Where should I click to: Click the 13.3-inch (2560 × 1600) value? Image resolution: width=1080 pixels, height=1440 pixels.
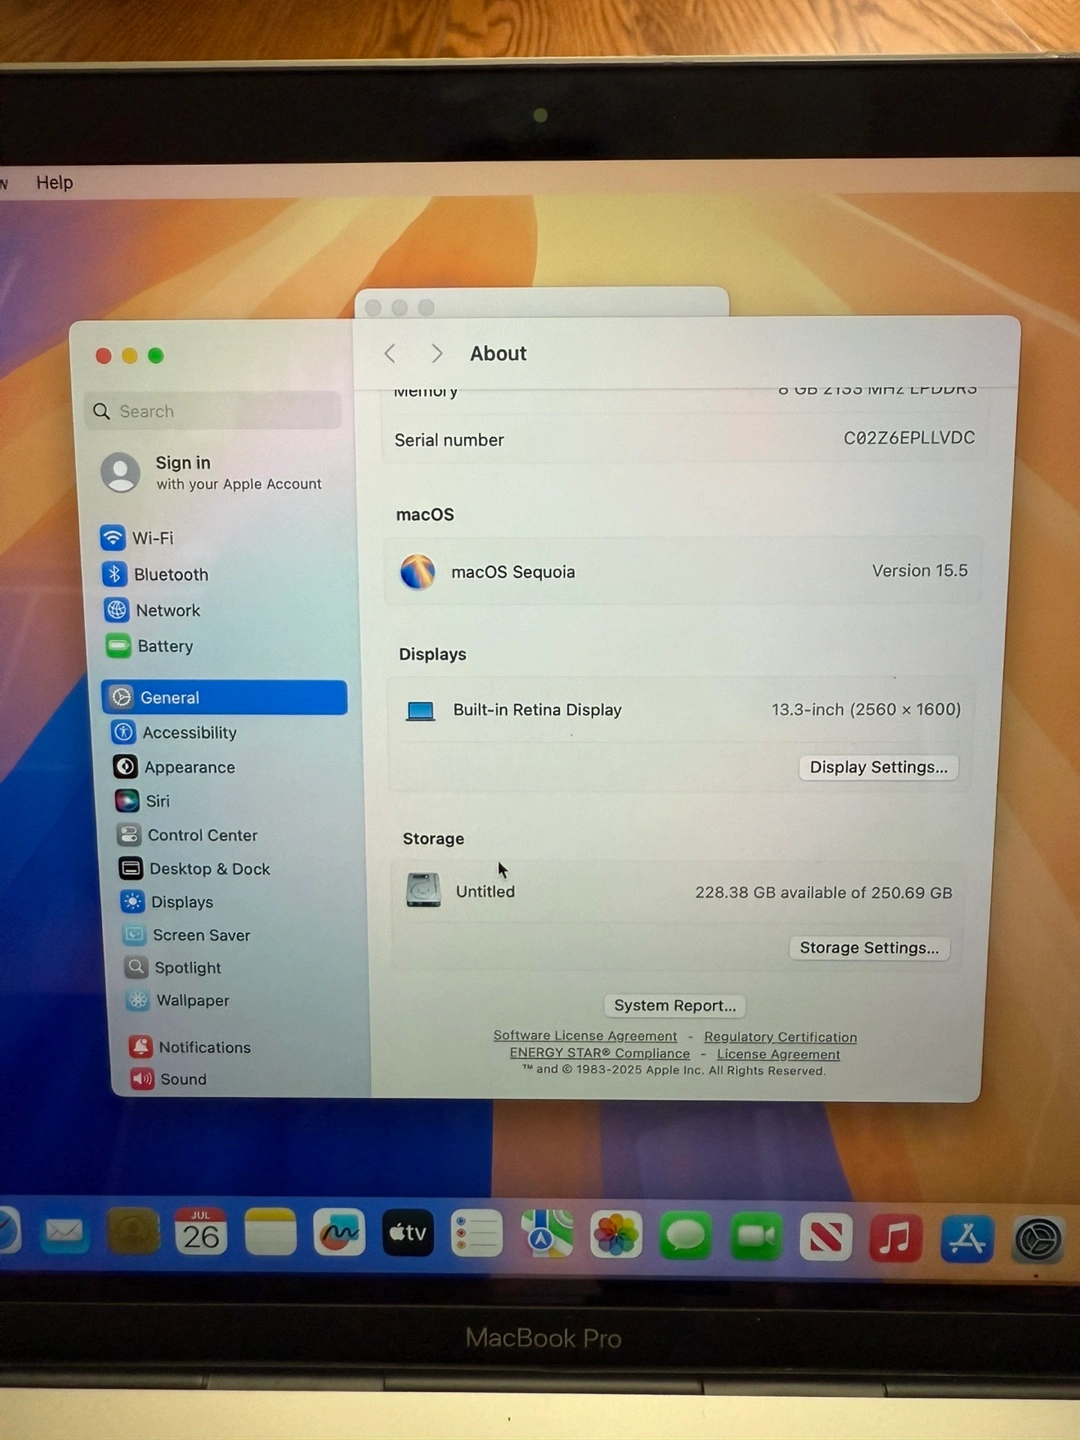866,709
